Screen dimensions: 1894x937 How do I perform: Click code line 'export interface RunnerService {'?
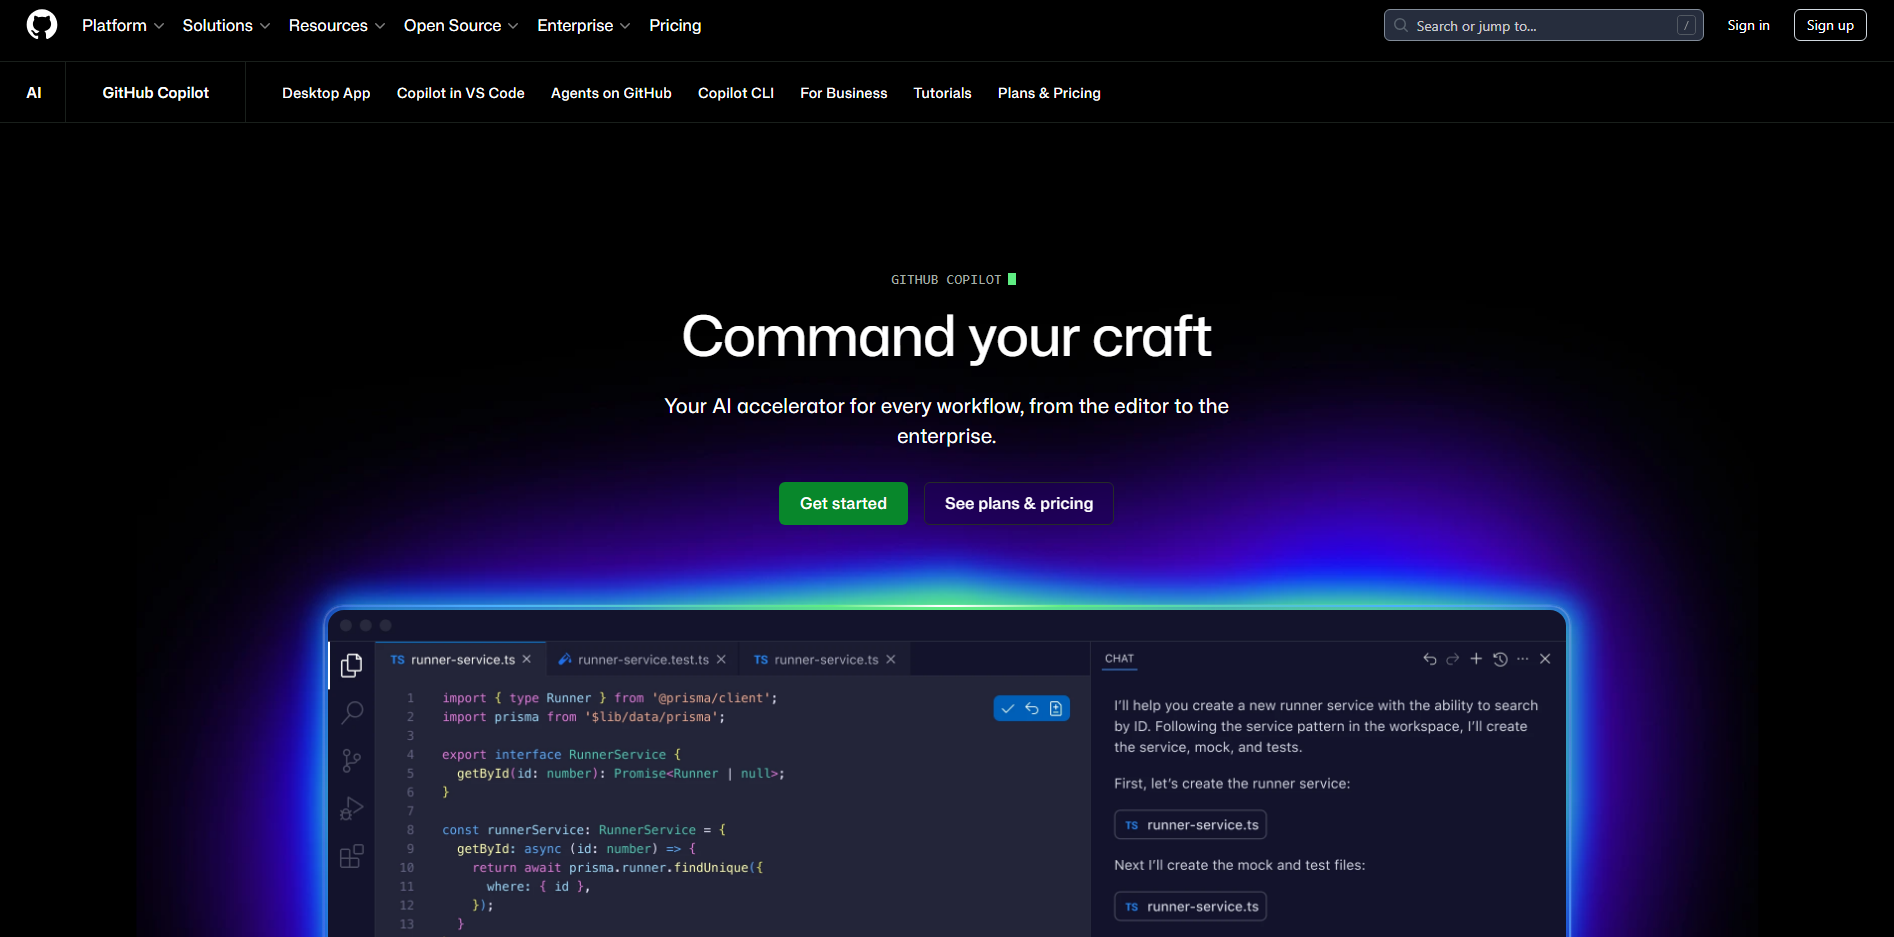pyautogui.click(x=561, y=755)
